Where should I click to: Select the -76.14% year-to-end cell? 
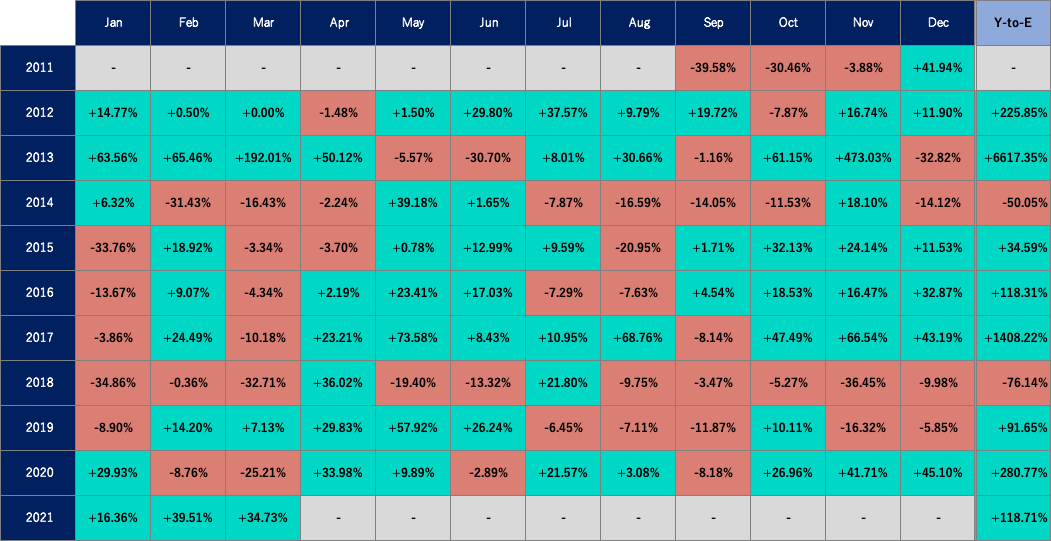pyautogui.click(x=1013, y=383)
